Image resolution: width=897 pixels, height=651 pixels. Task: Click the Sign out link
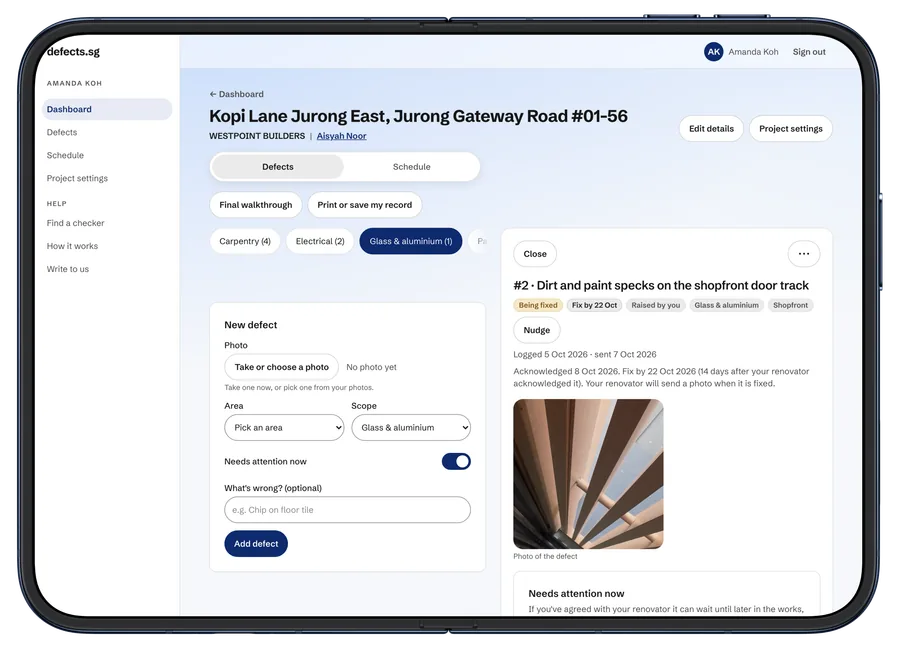click(x=809, y=52)
